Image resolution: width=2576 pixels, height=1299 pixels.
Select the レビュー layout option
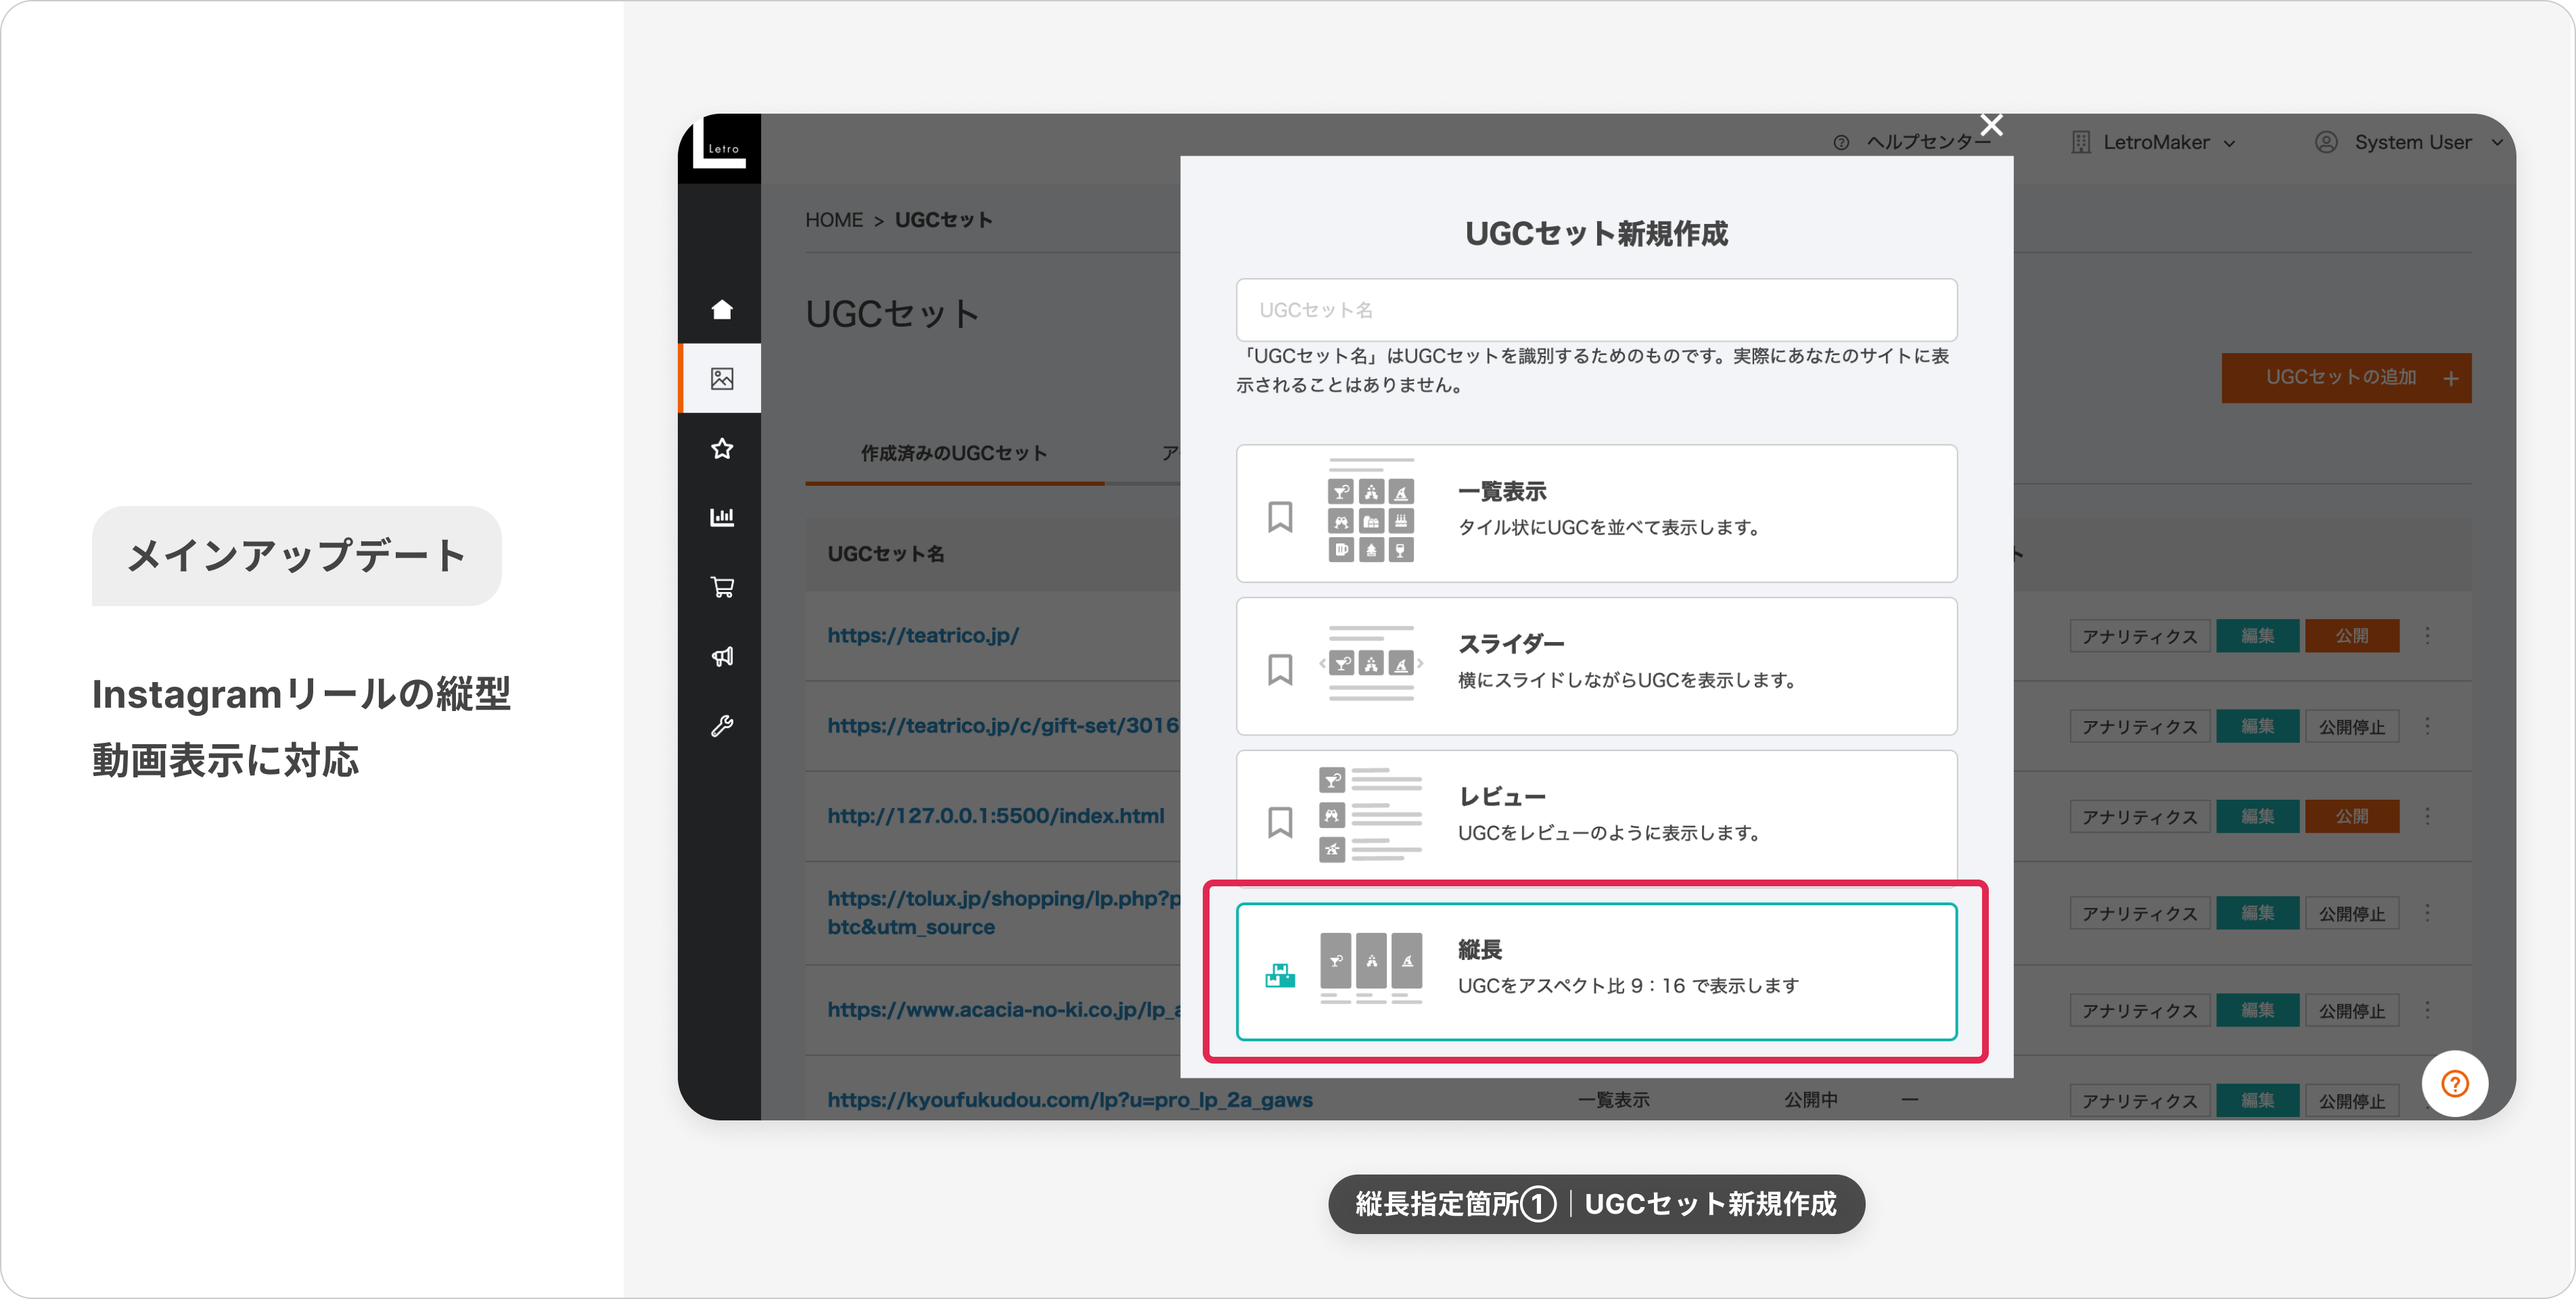pos(1596,816)
